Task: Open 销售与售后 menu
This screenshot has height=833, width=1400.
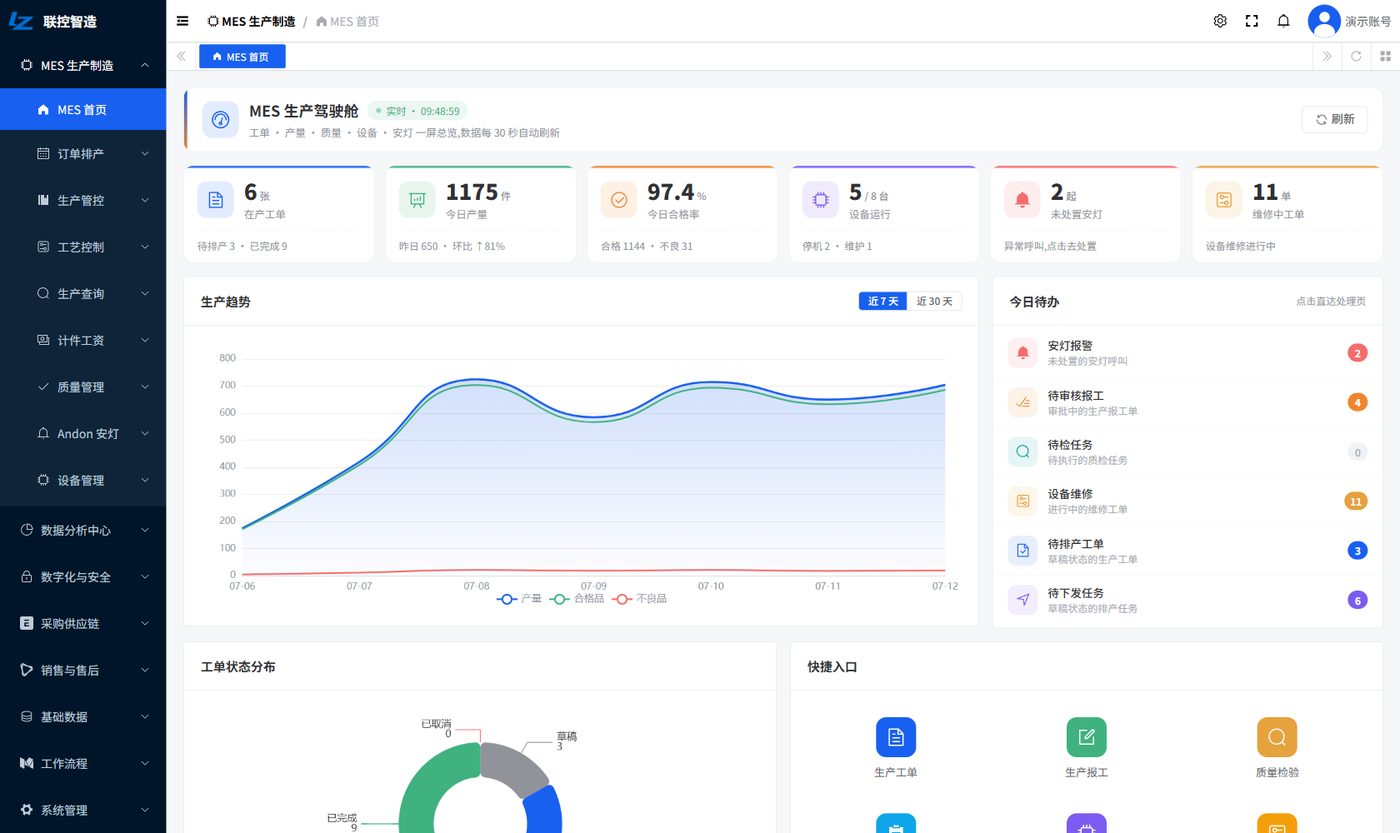Action: (x=83, y=670)
